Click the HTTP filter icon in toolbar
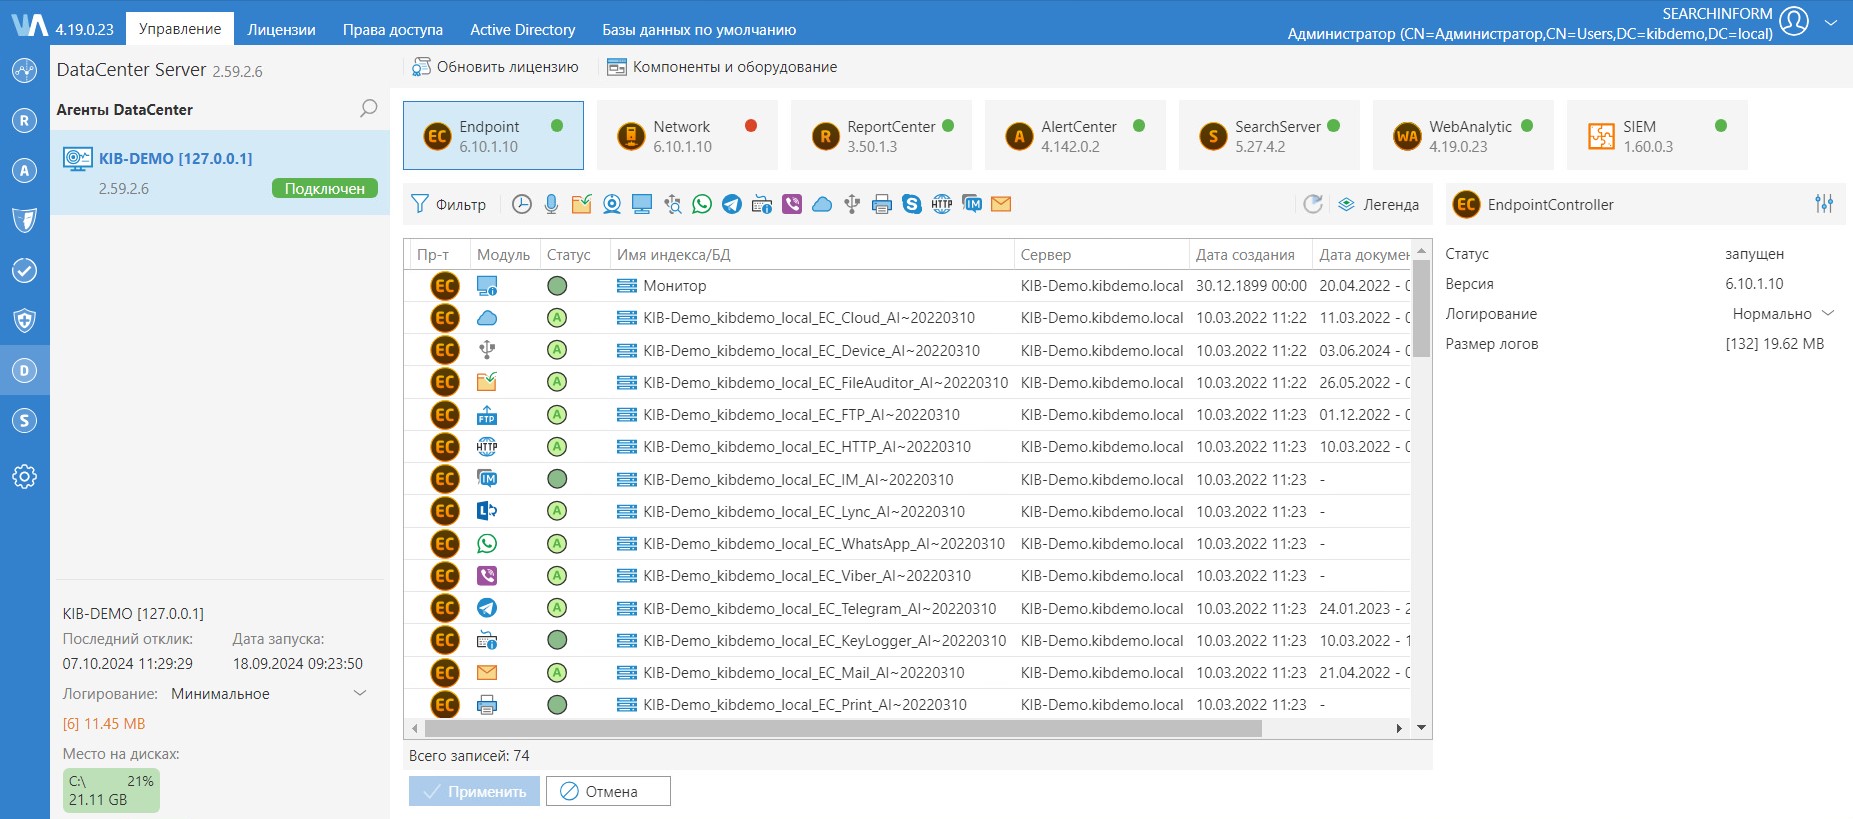 tap(942, 204)
